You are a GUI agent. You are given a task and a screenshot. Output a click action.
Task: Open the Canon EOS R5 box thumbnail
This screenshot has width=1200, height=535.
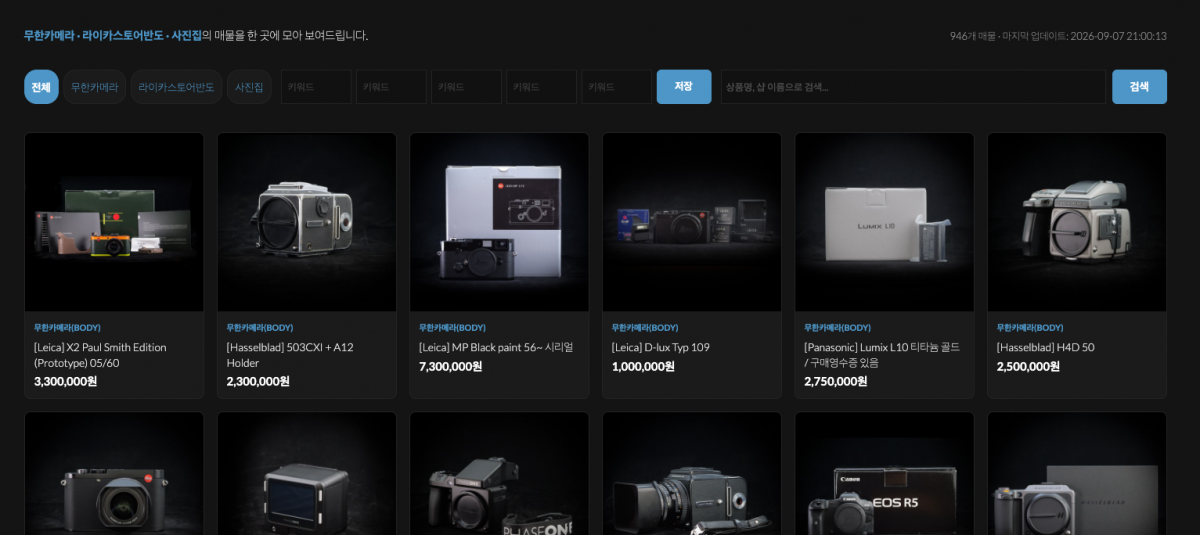click(884, 474)
